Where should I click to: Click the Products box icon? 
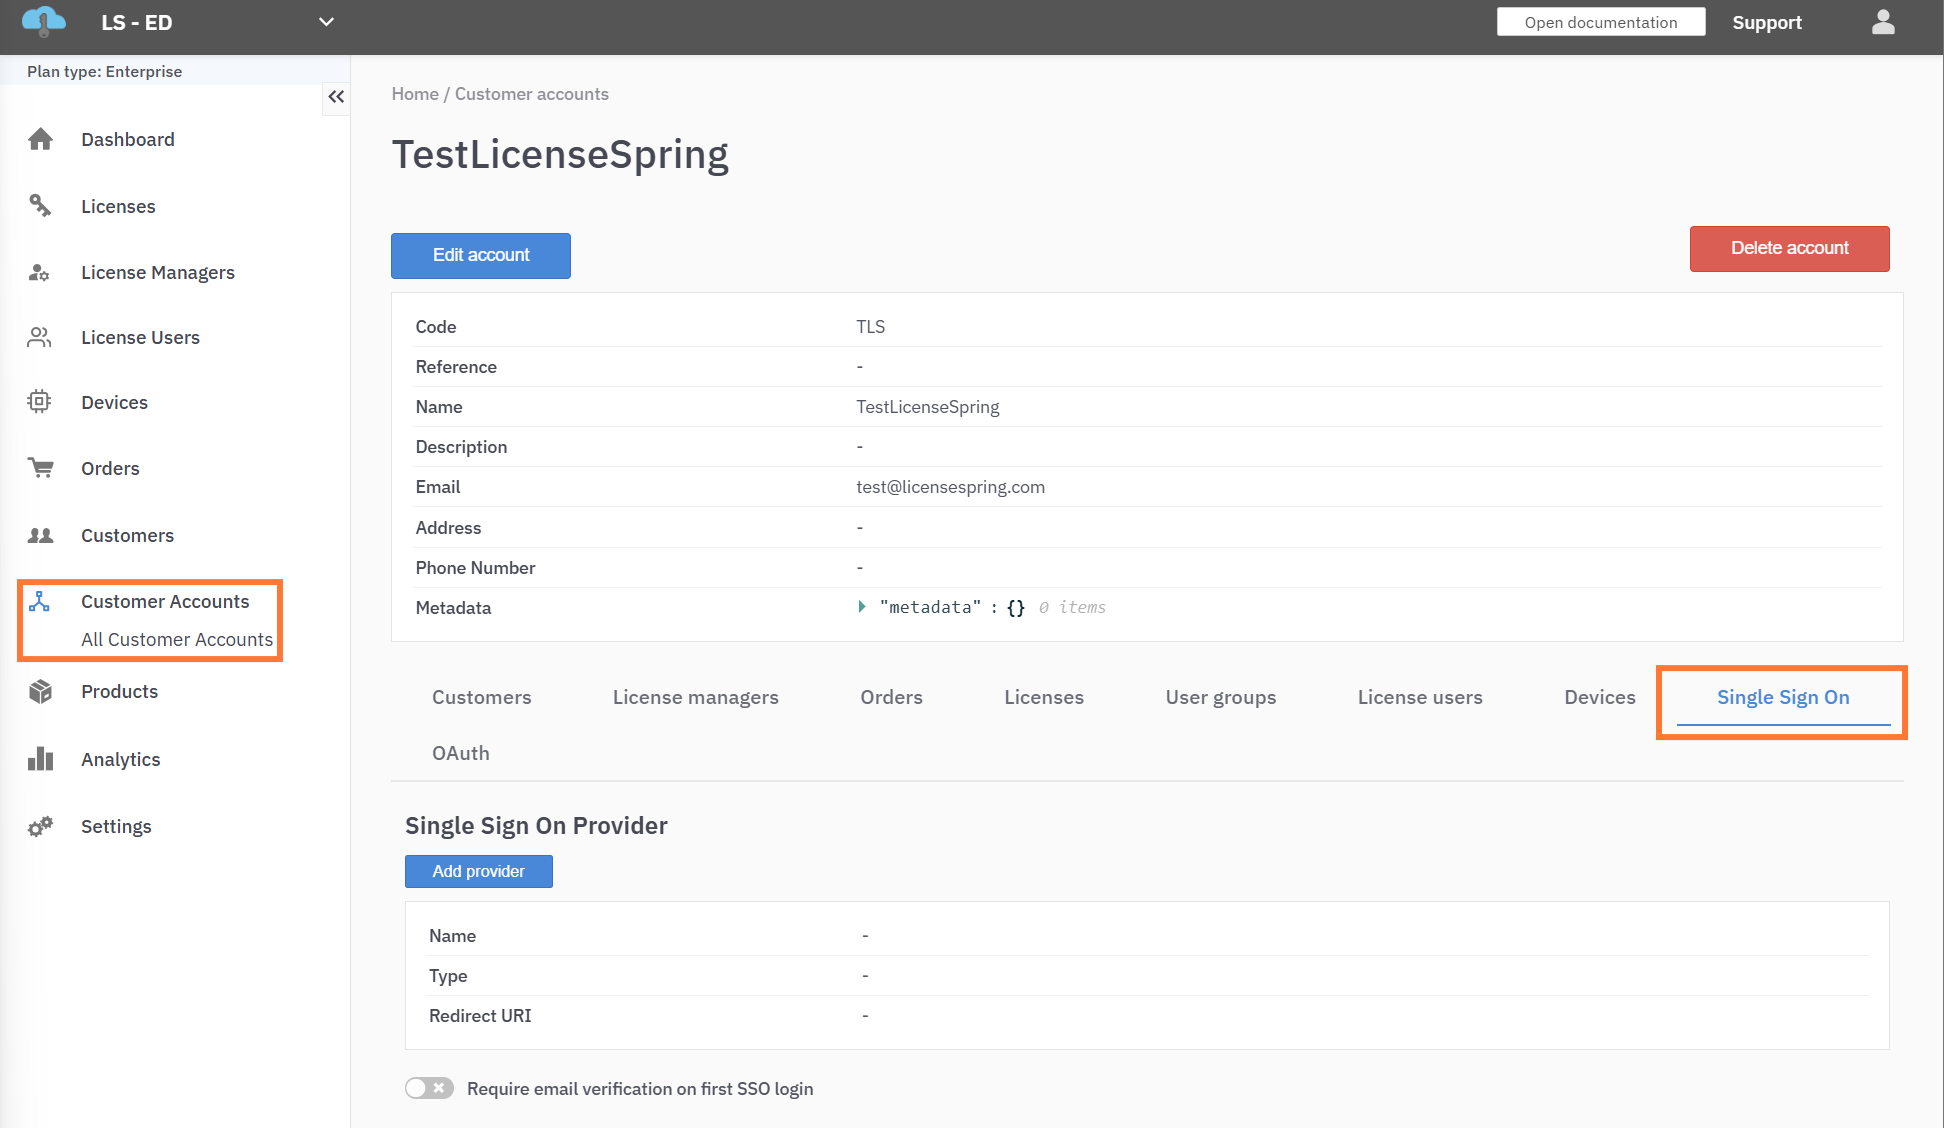pos(40,691)
